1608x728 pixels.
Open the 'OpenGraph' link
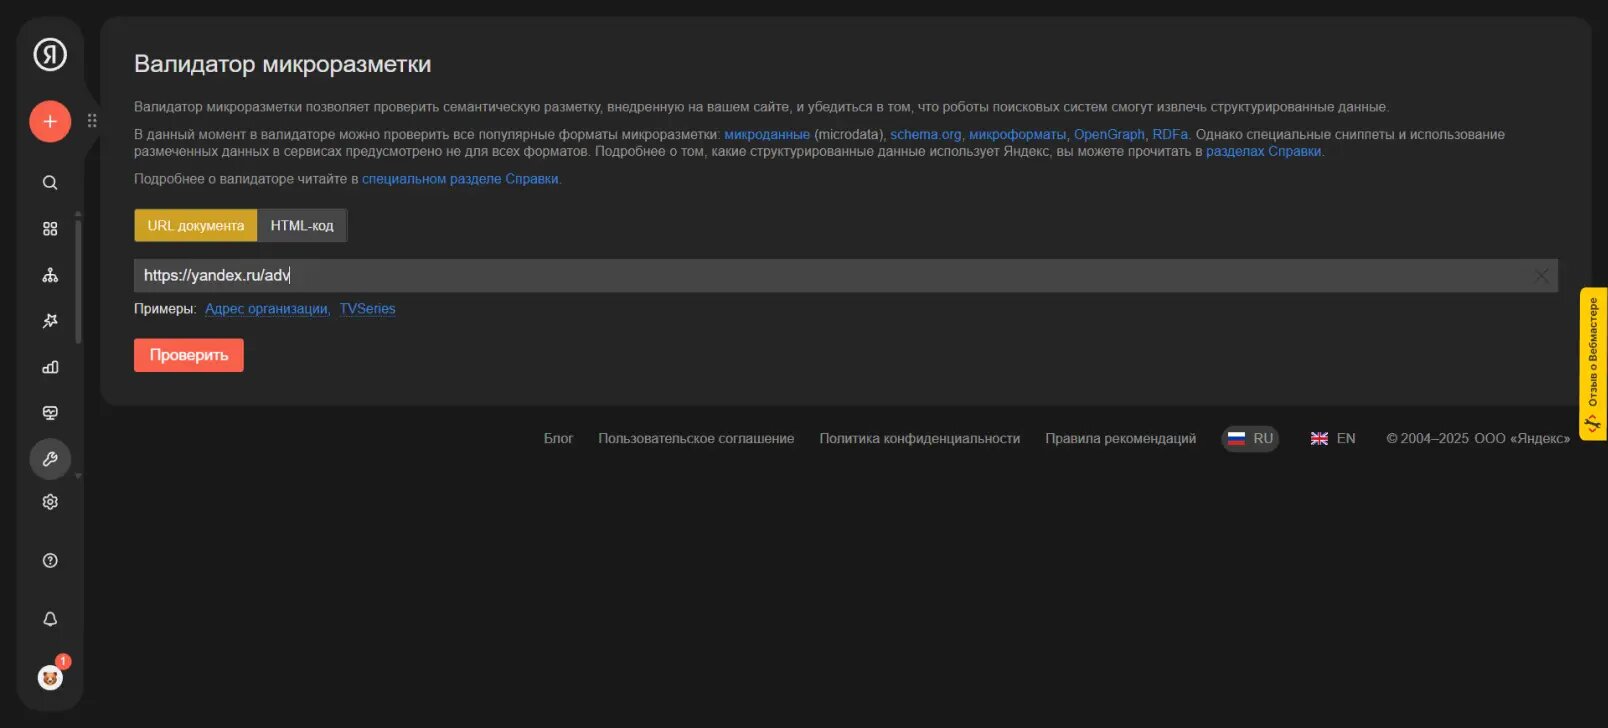[1109, 134]
